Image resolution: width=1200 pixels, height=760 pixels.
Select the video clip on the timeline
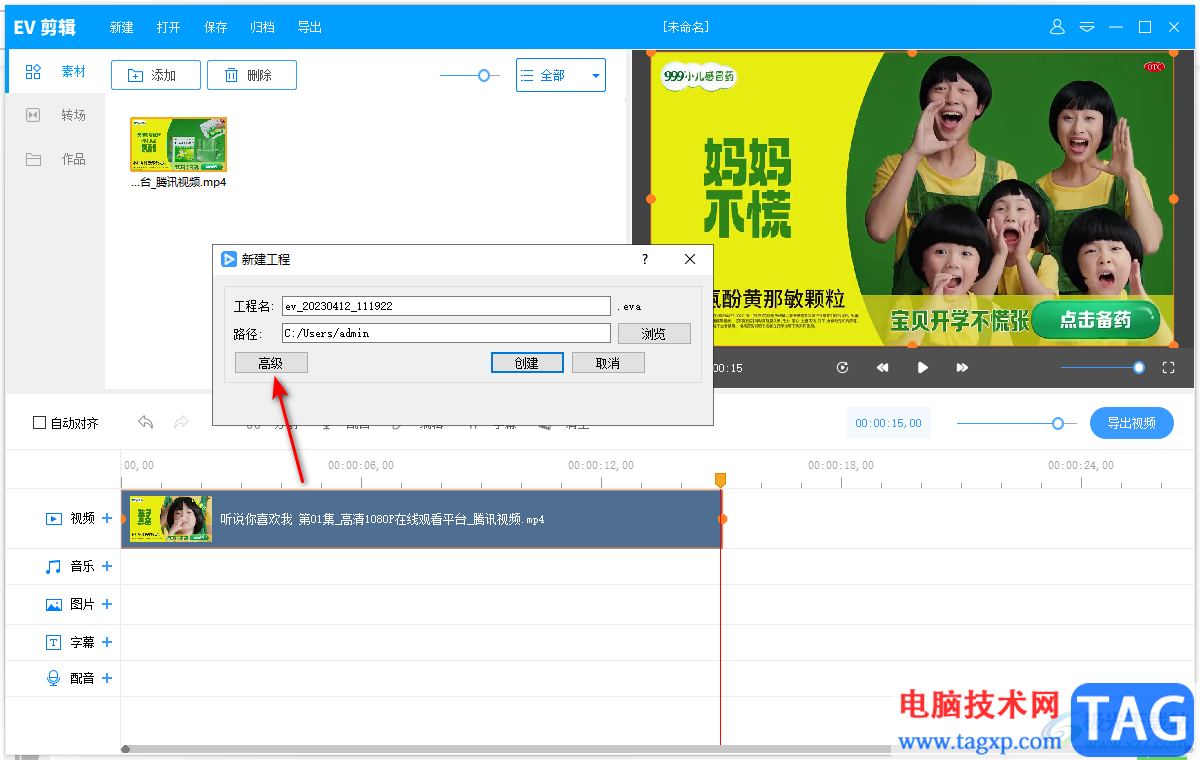421,519
